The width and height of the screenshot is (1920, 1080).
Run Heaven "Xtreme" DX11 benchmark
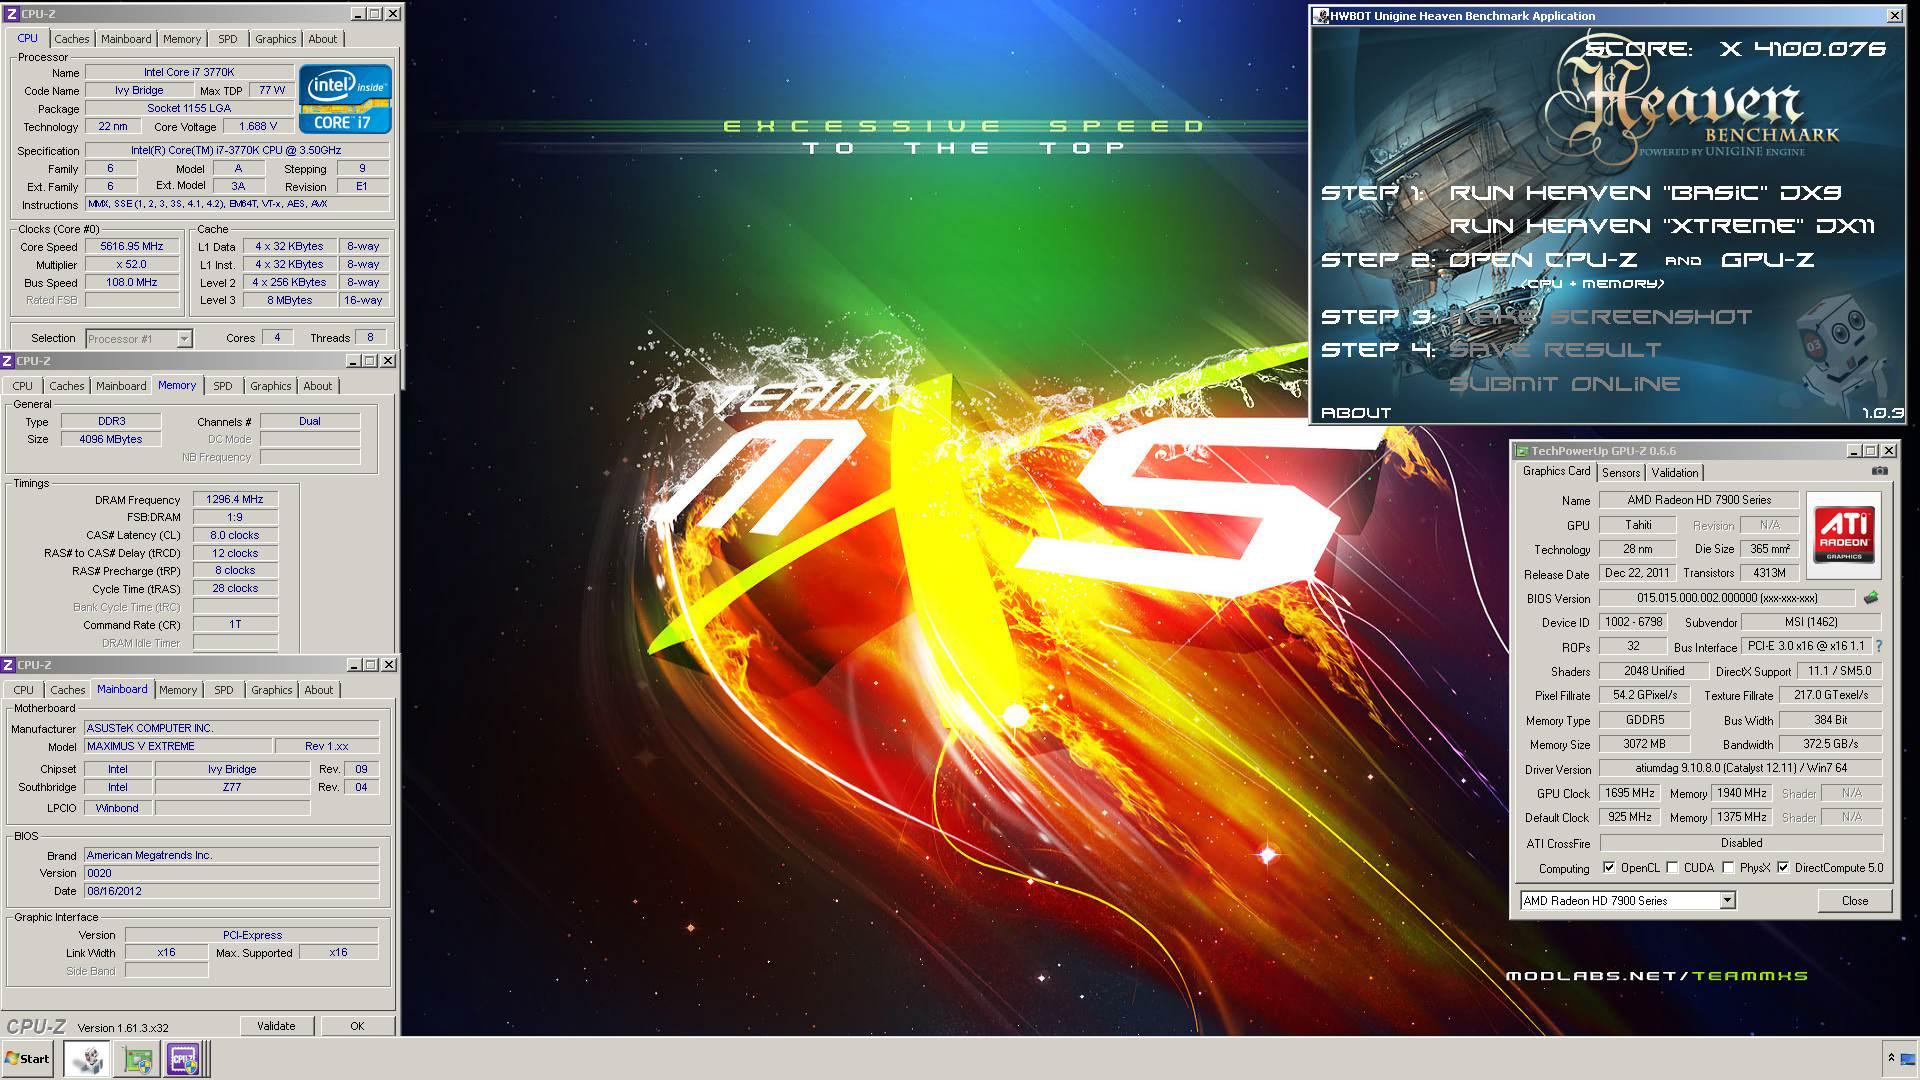pyautogui.click(x=1662, y=226)
